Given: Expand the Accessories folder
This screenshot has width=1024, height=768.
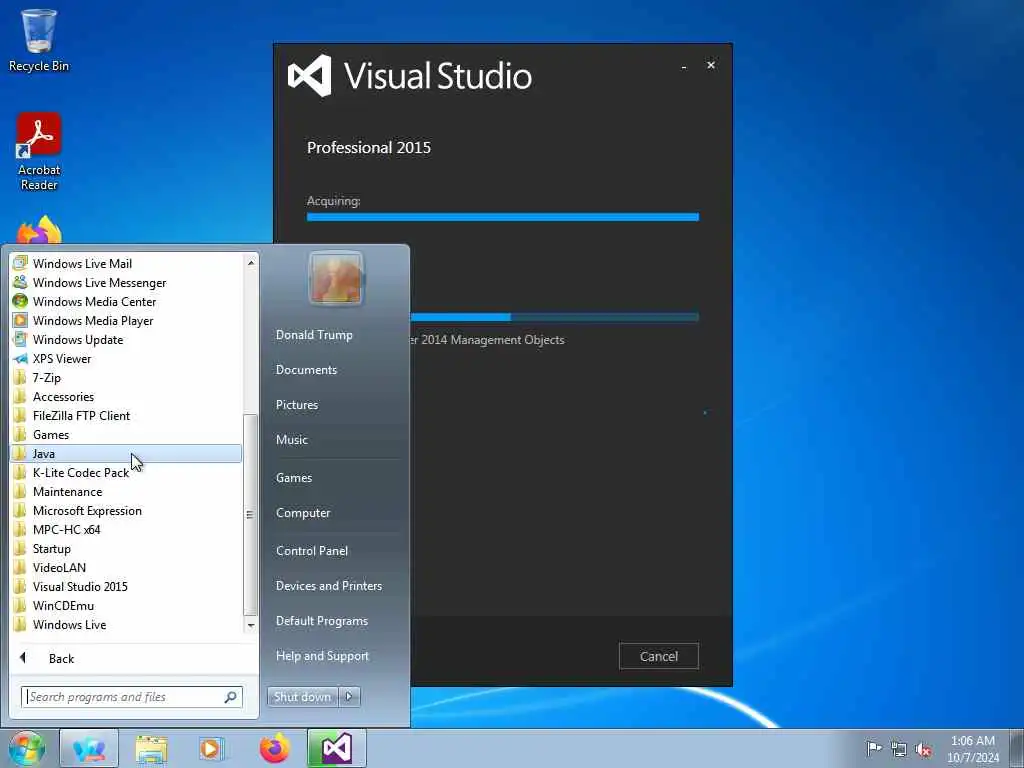Looking at the screenshot, I should click(126, 396).
